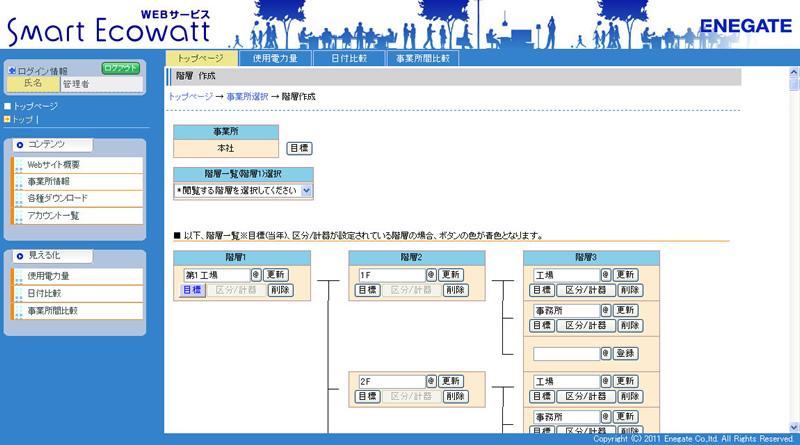The height and width of the screenshot is (445, 800).
Task: Switch to the 使用電力量 tab
Action: coord(276,58)
